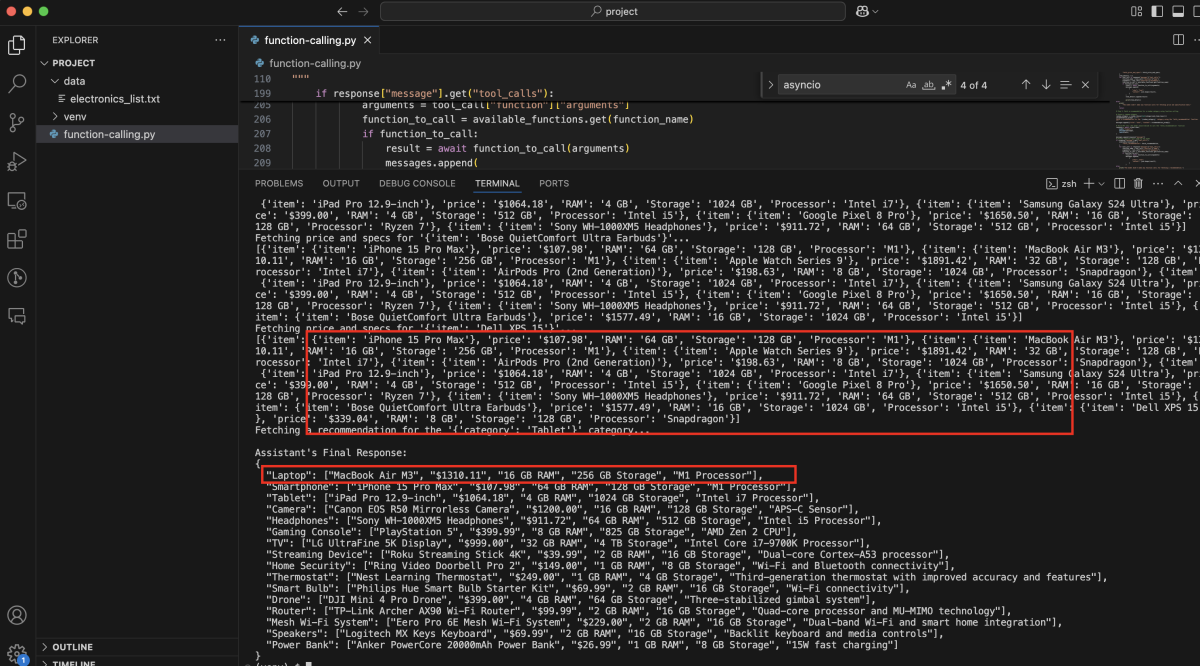Maximize the panel with the up chevron
1200x666 pixels.
click(1179, 183)
